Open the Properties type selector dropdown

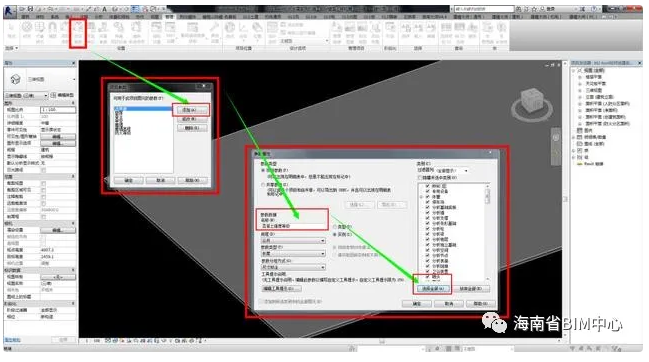point(40,79)
